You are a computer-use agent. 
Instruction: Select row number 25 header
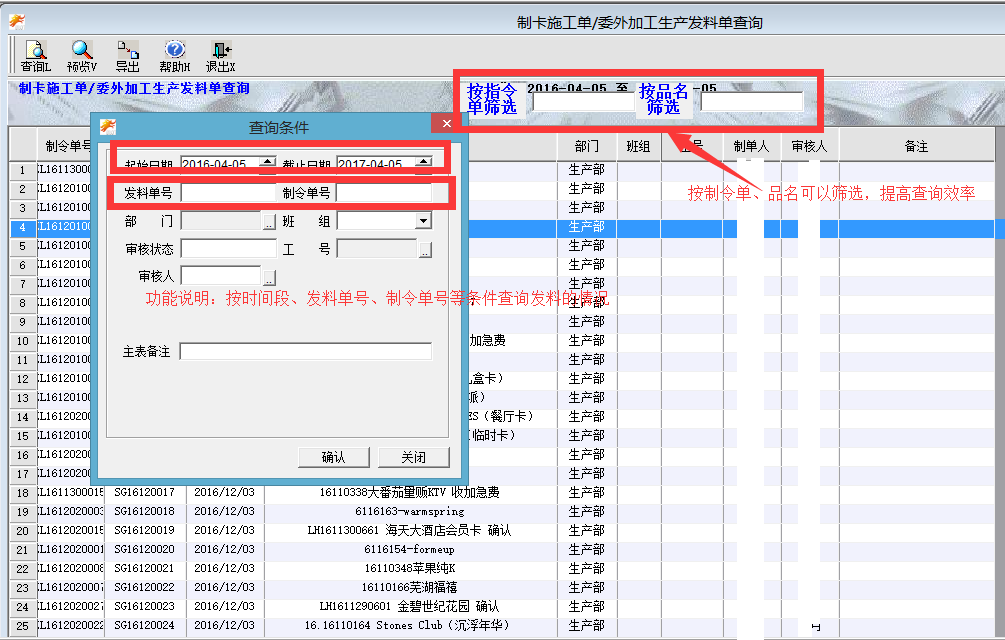(23, 626)
